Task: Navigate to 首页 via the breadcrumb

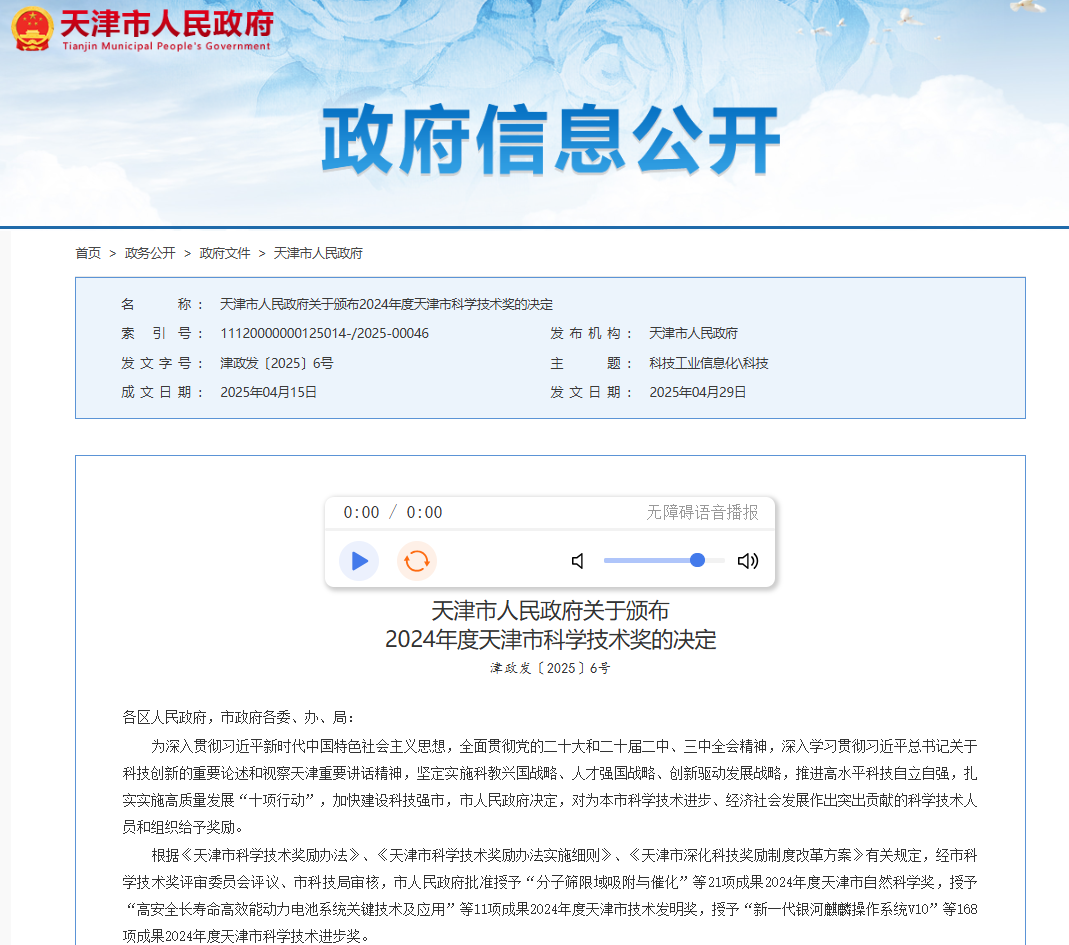Action: [x=87, y=253]
